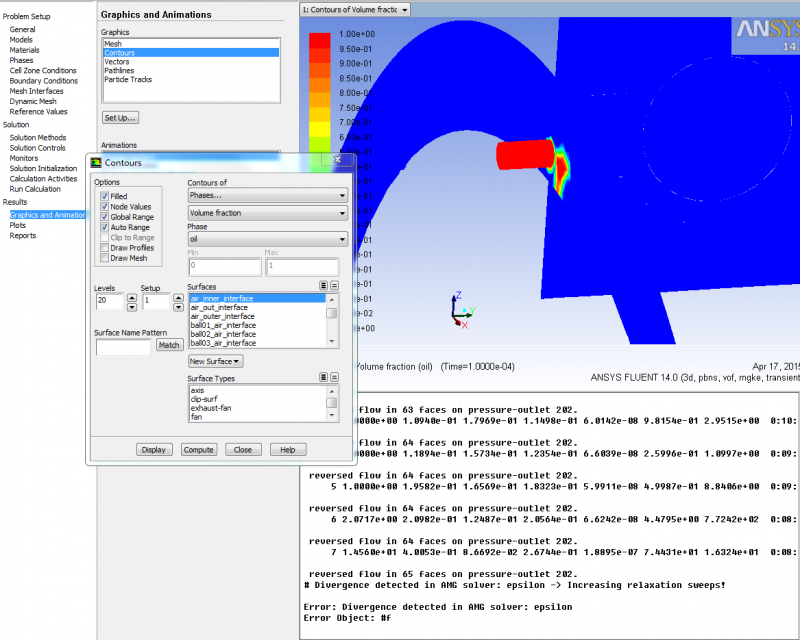Open Models in the navigation tree

[21, 40]
